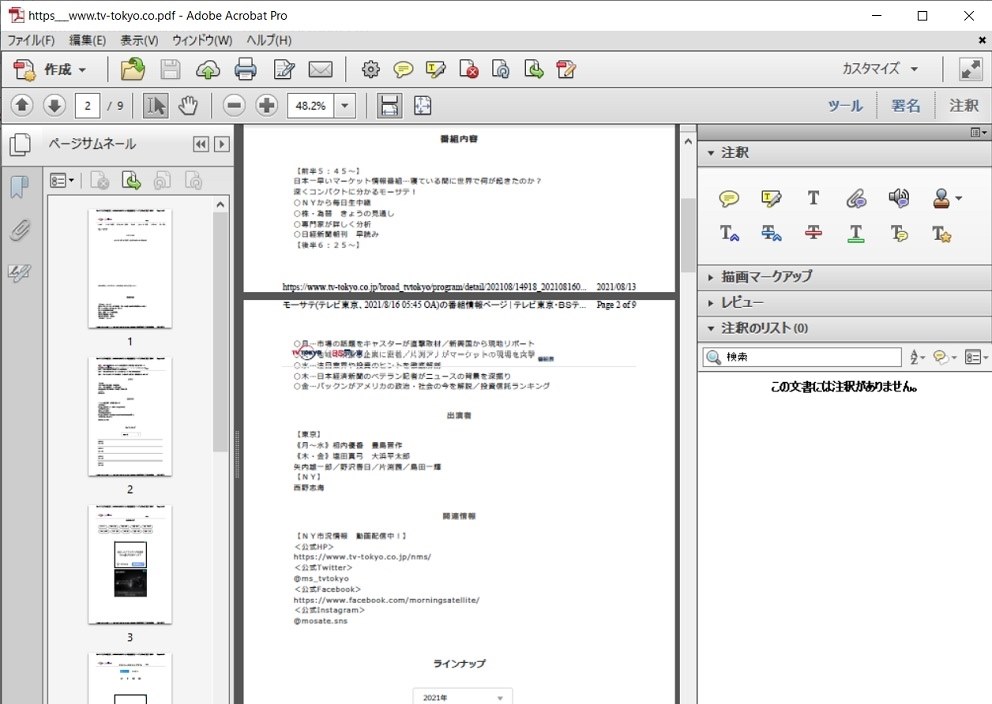Zoom in using the plus icon
The width and height of the screenshot is (992, 704).
pos(265,105)
